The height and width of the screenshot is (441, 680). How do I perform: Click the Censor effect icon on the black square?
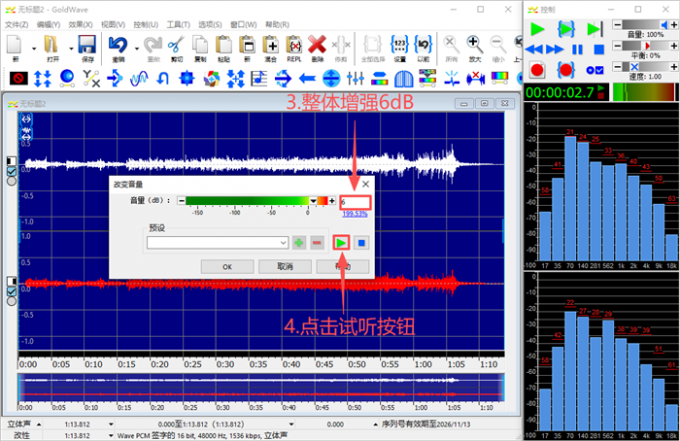(19, 78)
